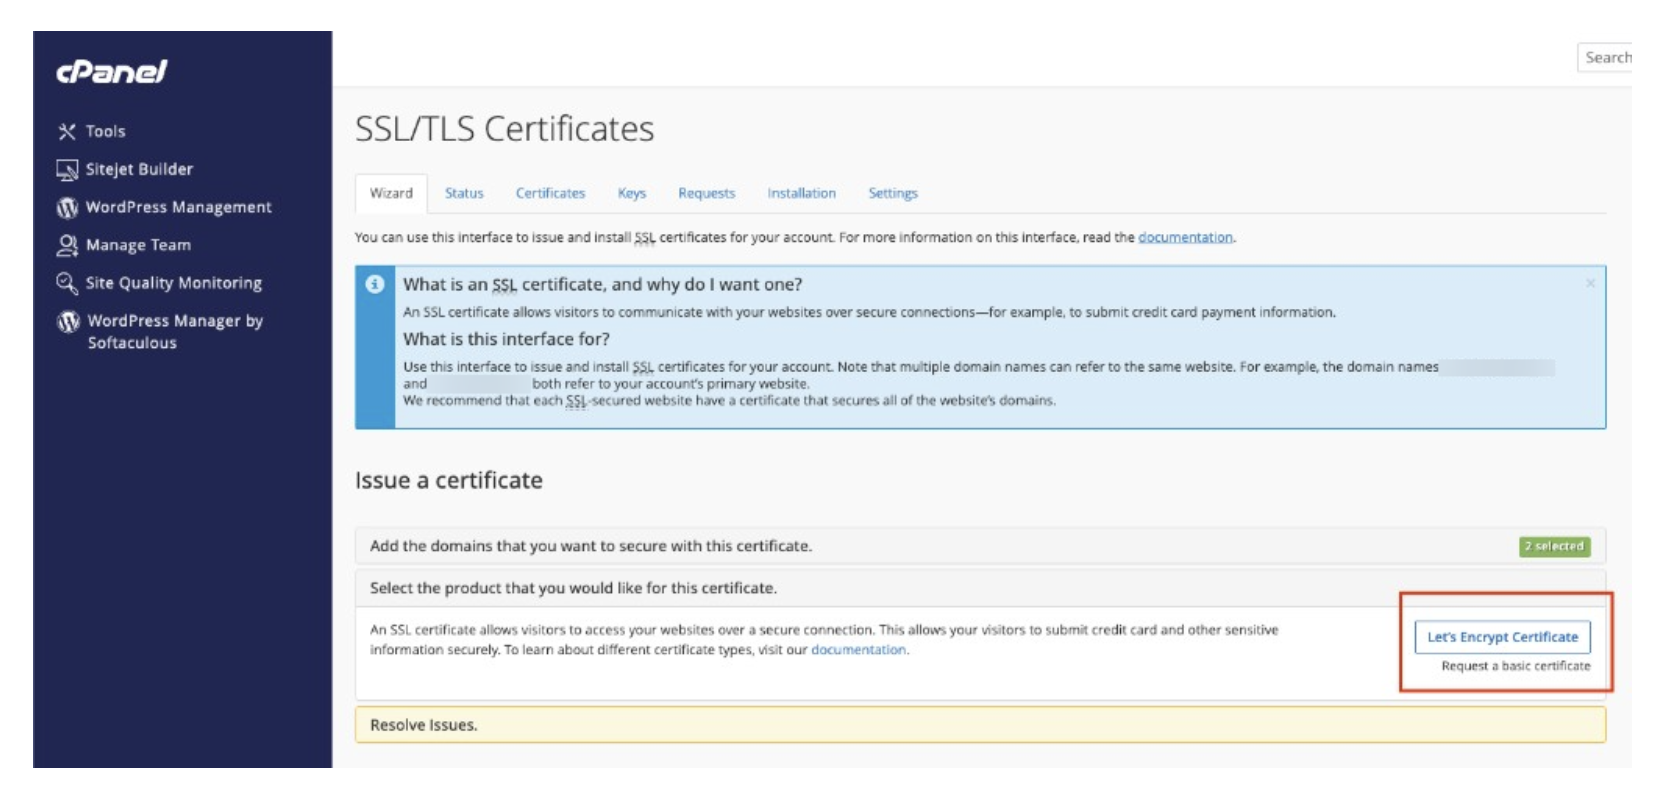Click the blue info circle icon
Image resolution: width=1674 pixels, height=790 pixels.
pos(375,284)
